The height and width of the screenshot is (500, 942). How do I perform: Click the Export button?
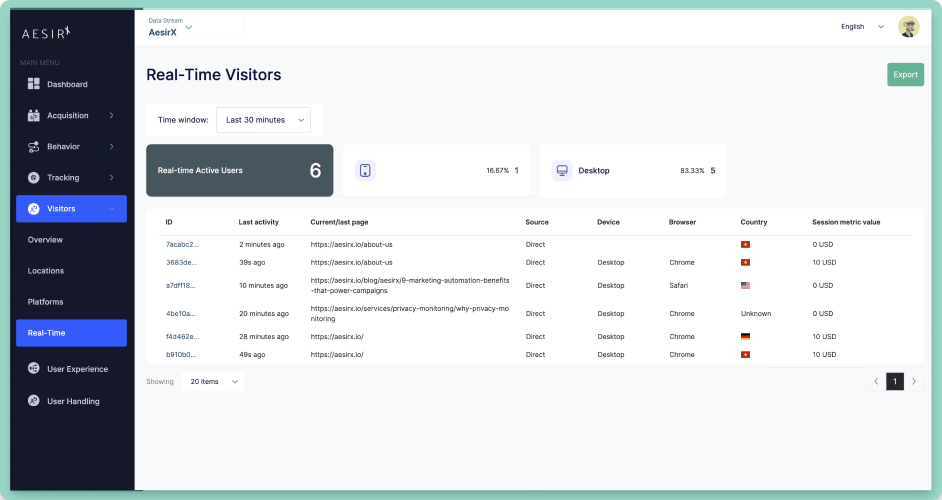click(x=905, y=75)
